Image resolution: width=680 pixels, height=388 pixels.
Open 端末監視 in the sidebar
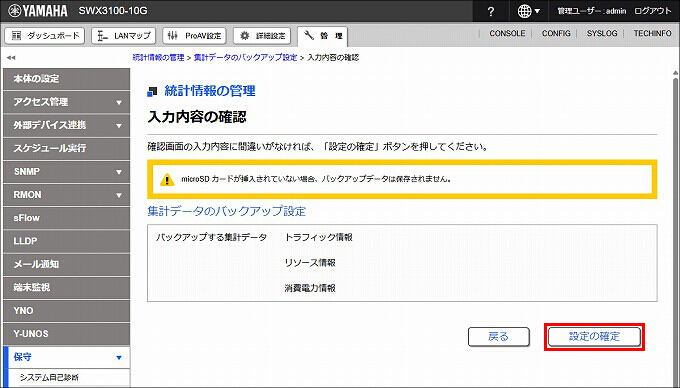[x=66, y=287]
